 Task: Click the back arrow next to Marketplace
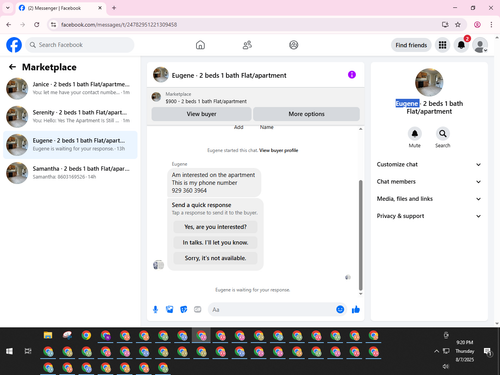[x=12, y=67]
